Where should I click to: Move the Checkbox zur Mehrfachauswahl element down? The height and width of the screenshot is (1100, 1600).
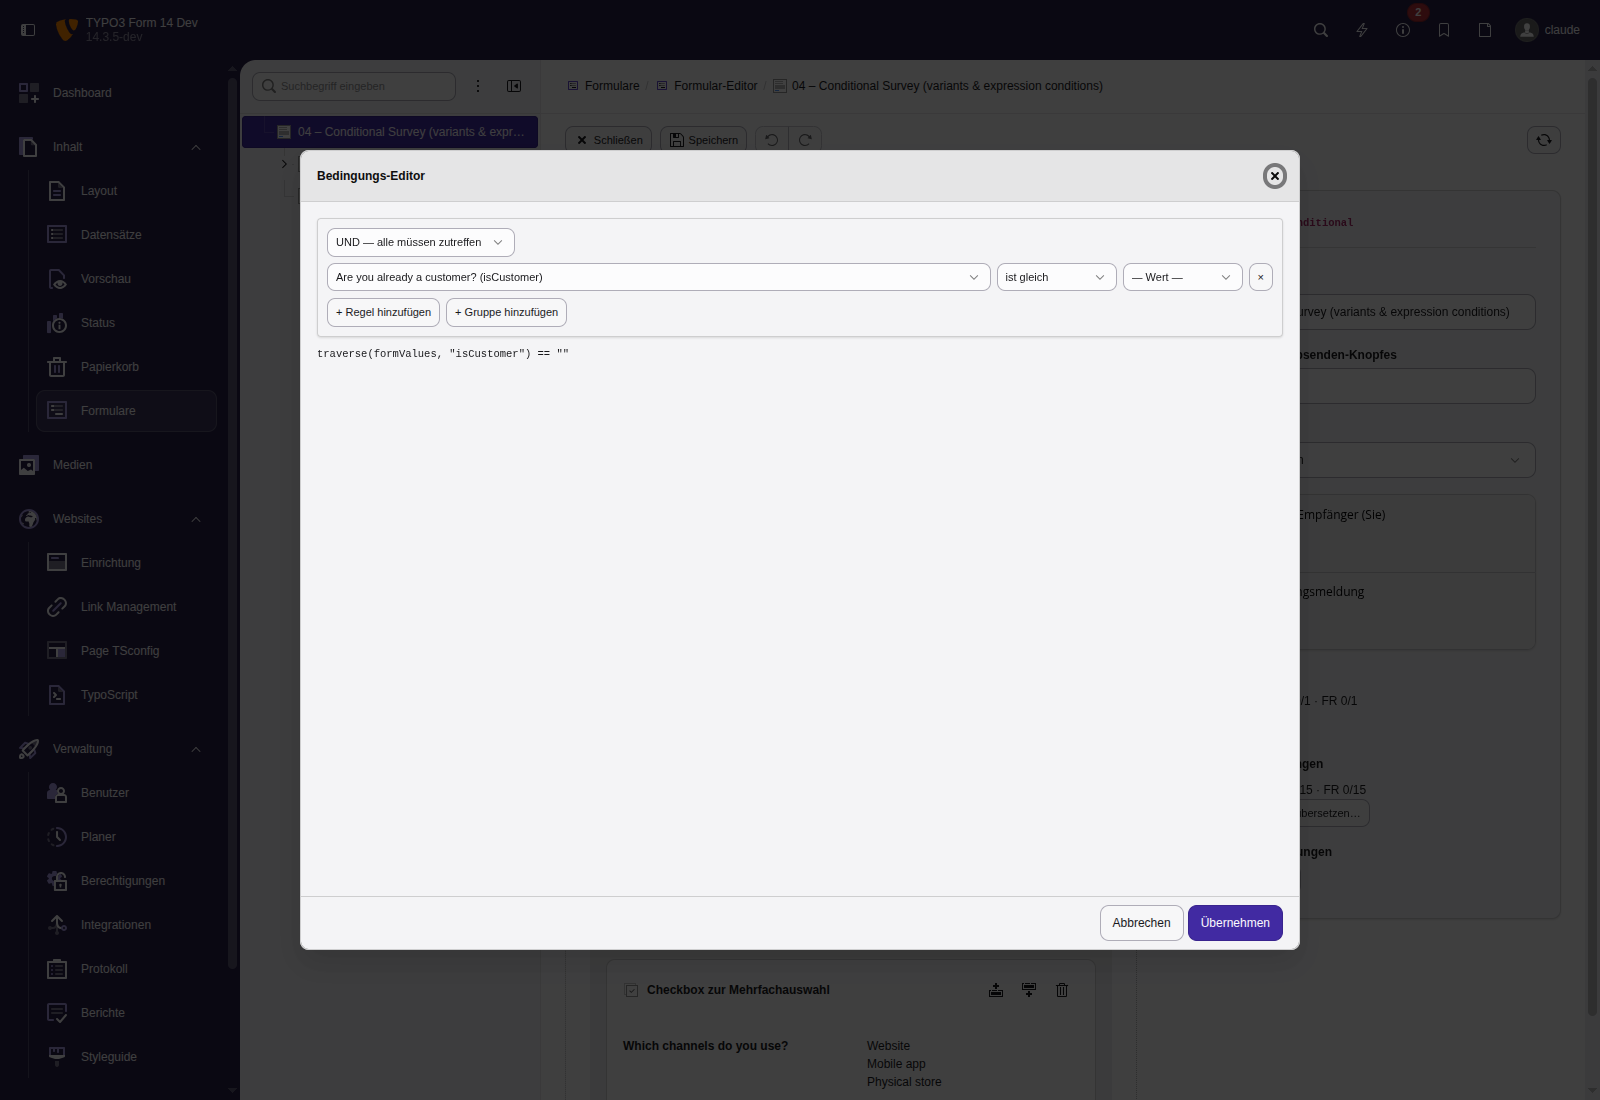(x=1029, y=990)
